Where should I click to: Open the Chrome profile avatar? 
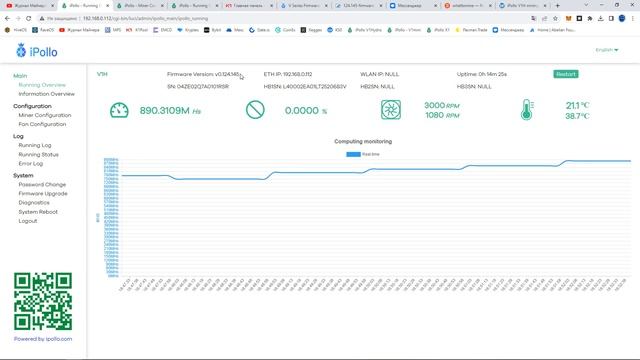(622, 18)
